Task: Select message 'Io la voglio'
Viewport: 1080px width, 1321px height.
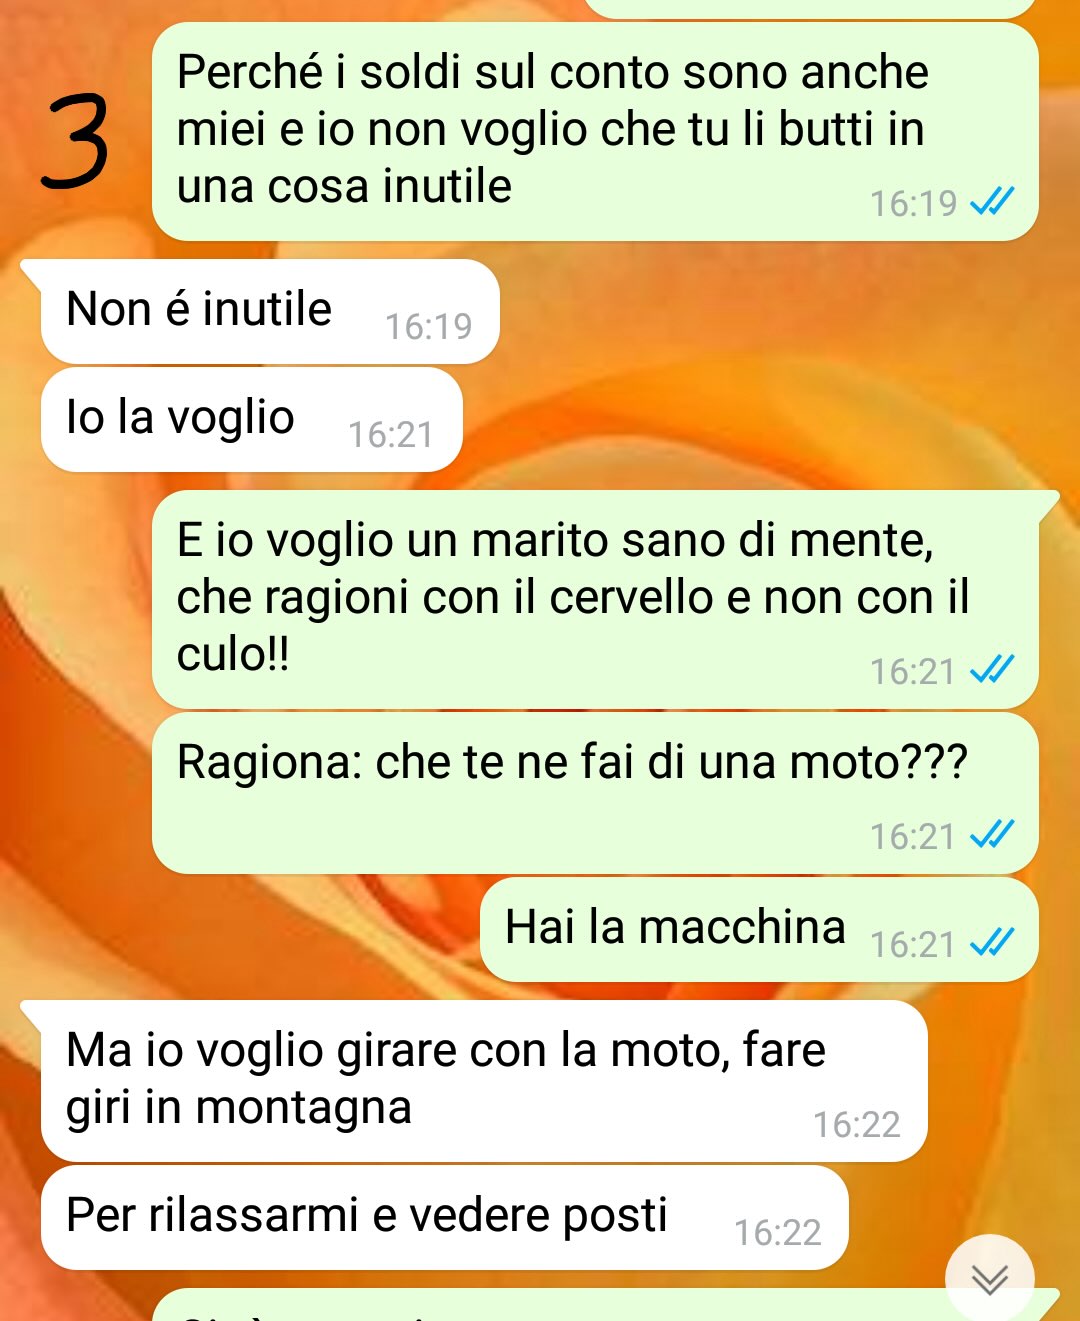Action: pos(251,419)
